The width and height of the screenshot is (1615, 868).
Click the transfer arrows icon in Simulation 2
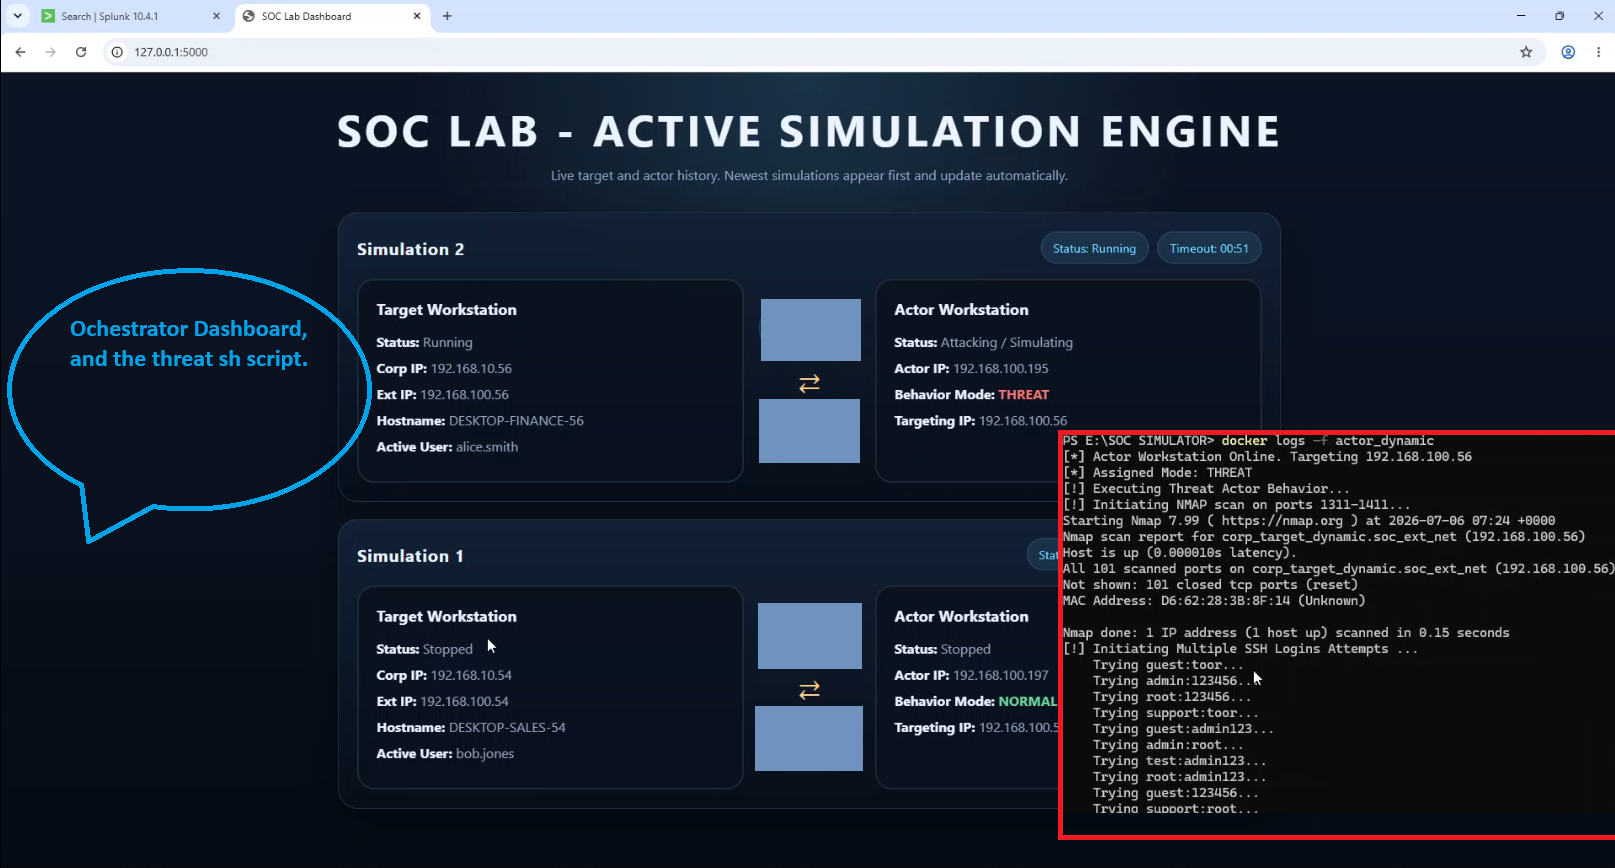pyautogui.click(x=809, y=383)
